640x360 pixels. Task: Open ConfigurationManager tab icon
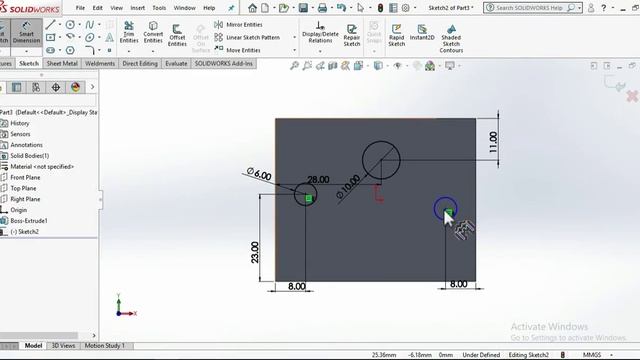pyautogui.click(x=36, y=87)
